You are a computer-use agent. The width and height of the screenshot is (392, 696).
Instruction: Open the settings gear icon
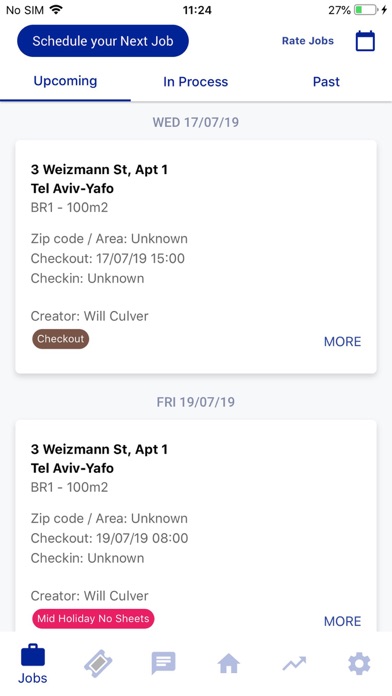(359, 664)
